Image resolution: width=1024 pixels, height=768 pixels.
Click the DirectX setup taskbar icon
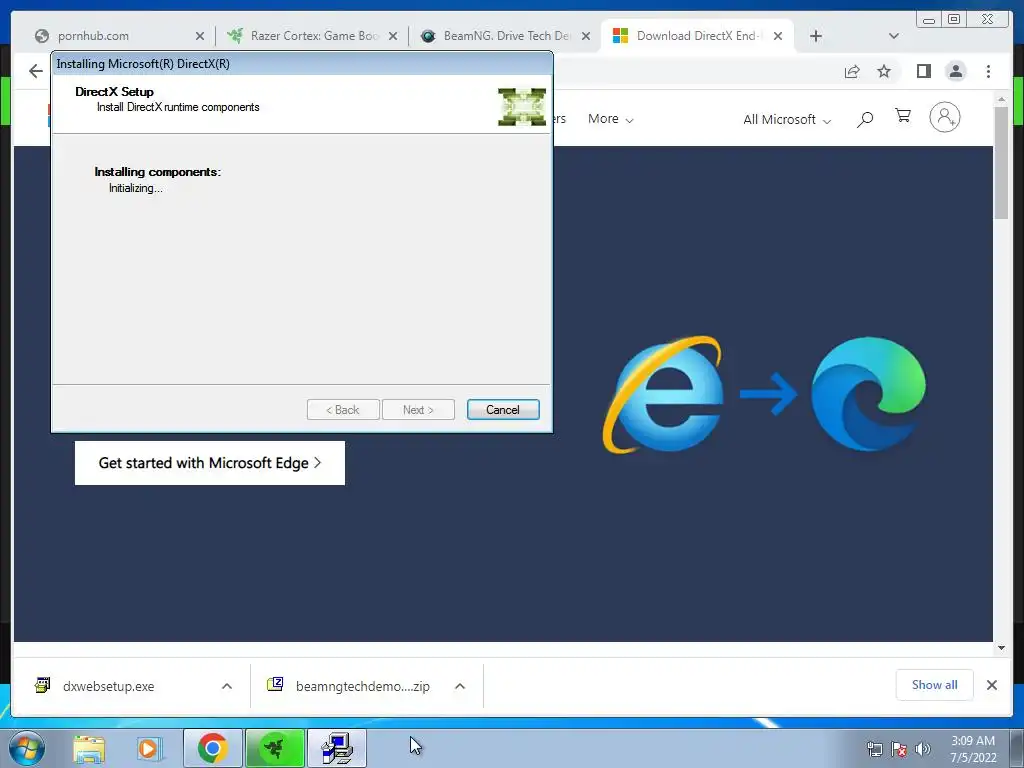[x=337, y=748]
